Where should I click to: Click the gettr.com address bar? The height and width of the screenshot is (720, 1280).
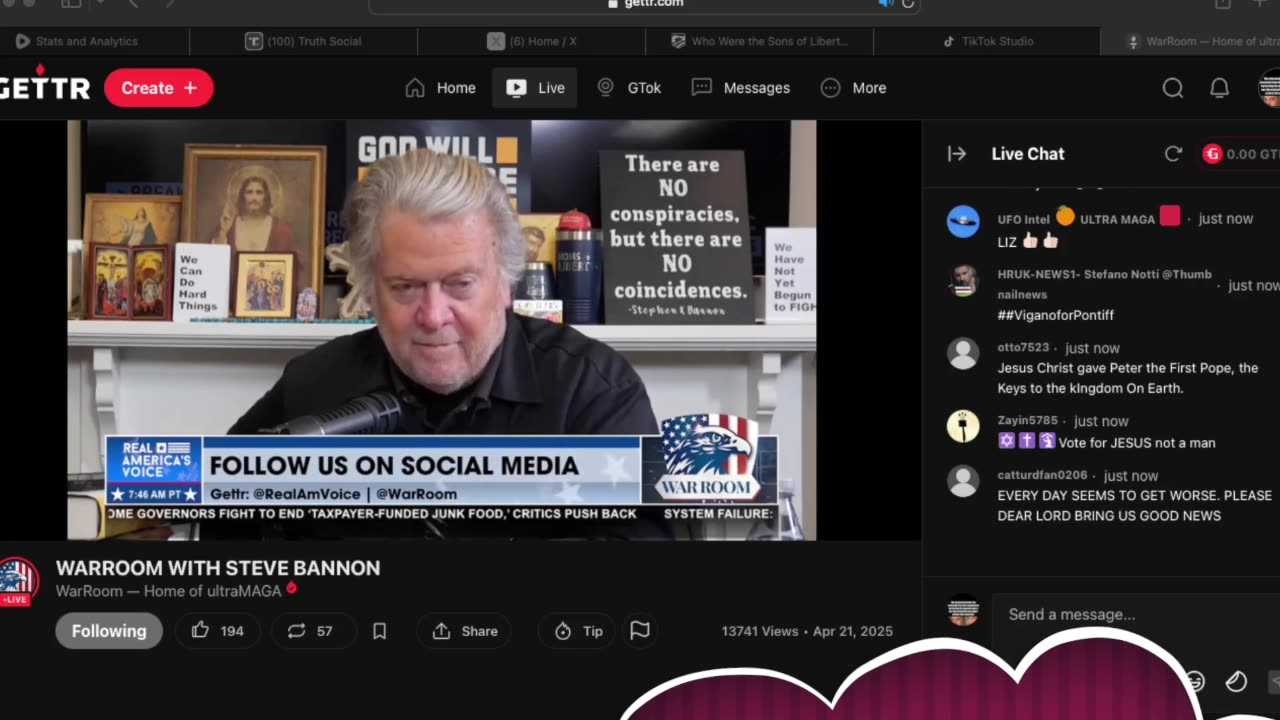[x=644, y=4]
